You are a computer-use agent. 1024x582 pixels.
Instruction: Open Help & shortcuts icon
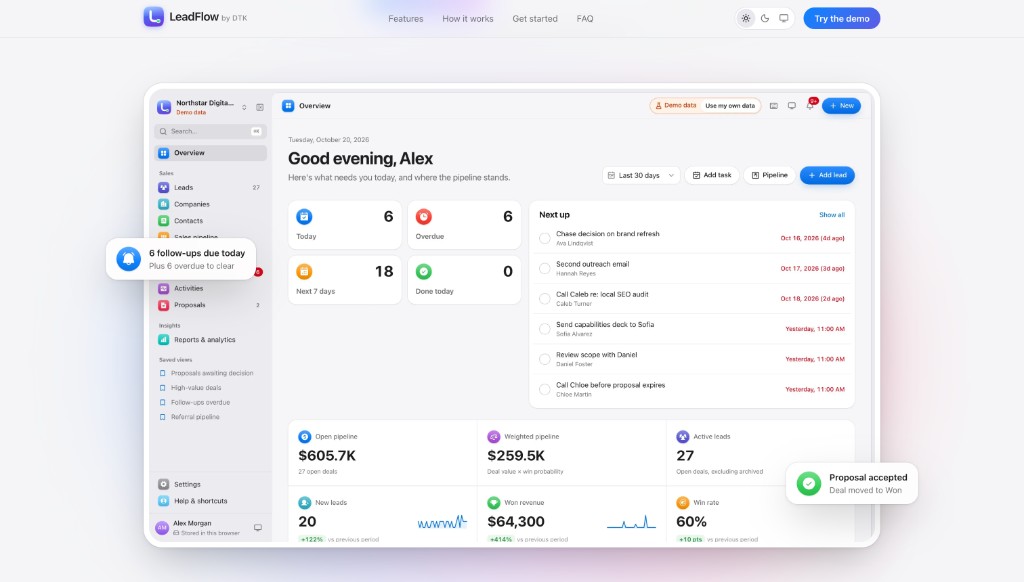[164, 501]
